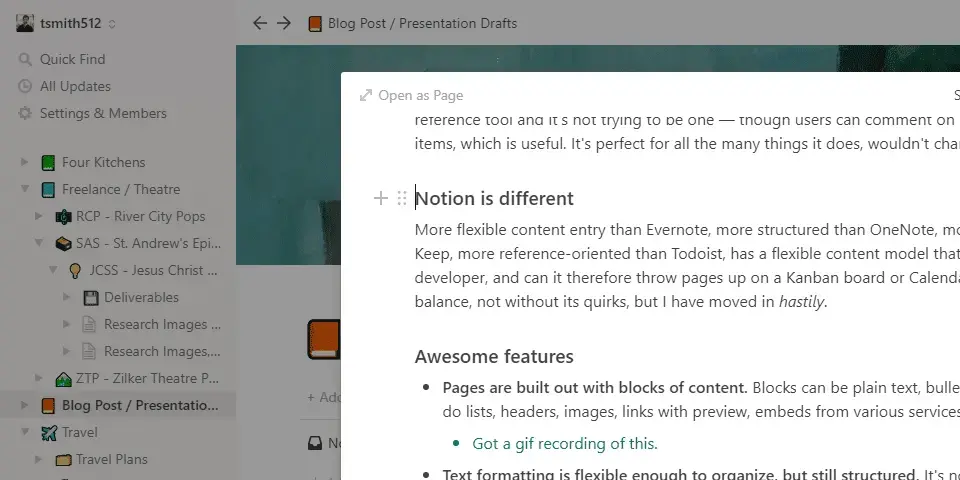Collapse the Freelance / Theatre page

(25, 189)
